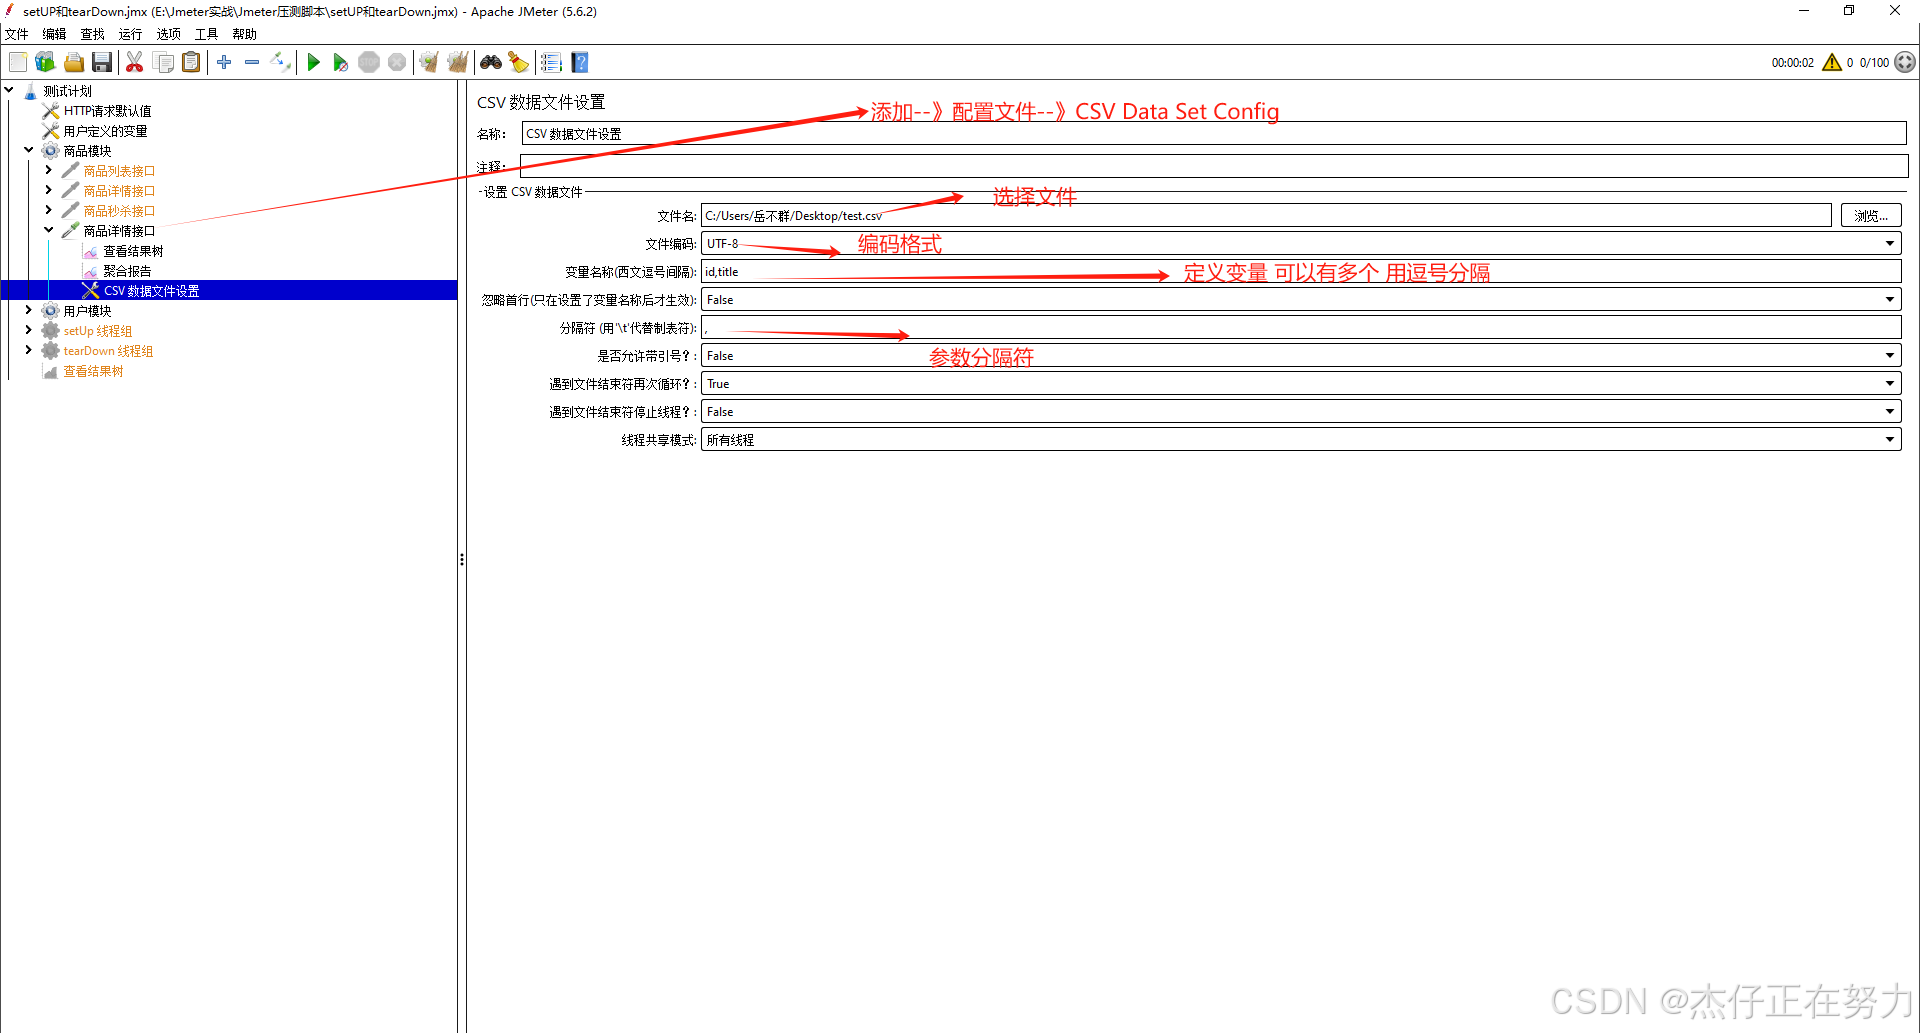Expand the setUp 线程组 node
The width and height of the screenshot is (1920, 1033).
(x=29, y=330)
